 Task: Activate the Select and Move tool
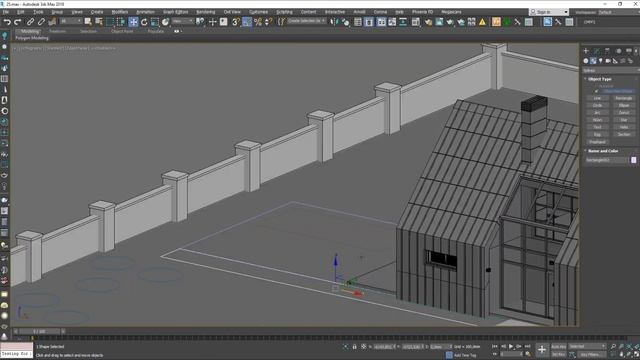coord(133,22)
